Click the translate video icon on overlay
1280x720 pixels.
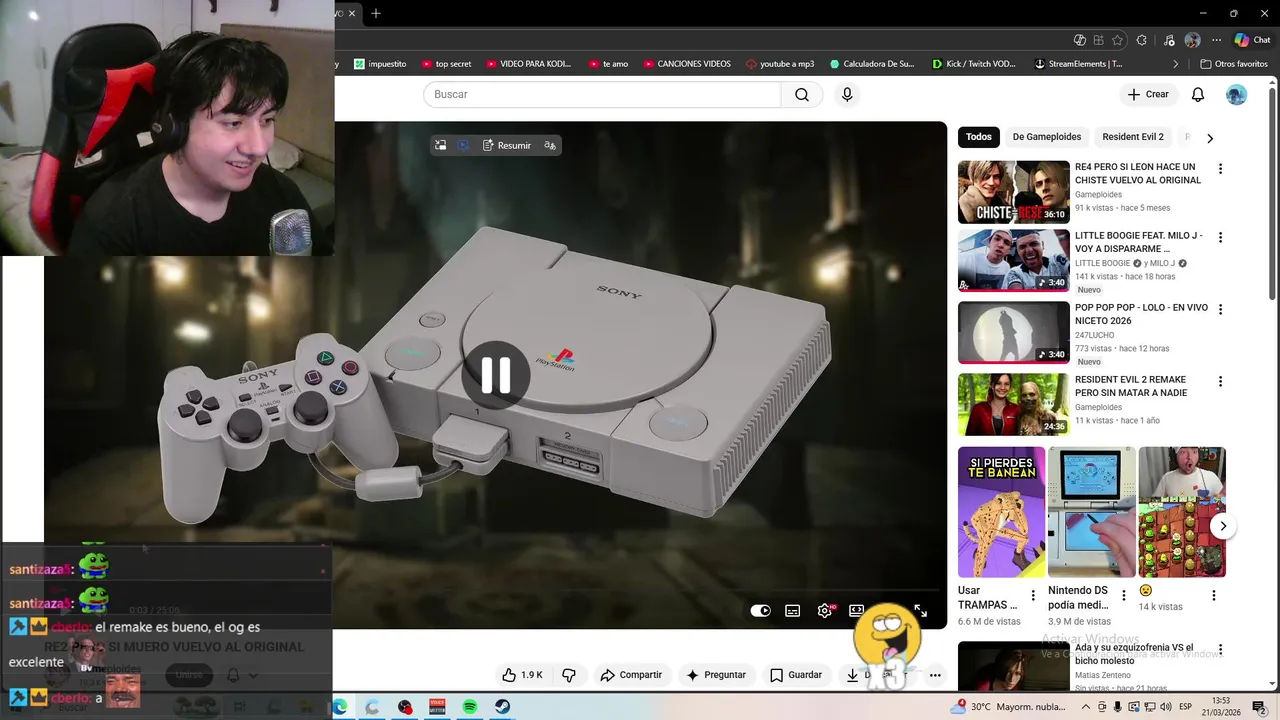point(550,145)
